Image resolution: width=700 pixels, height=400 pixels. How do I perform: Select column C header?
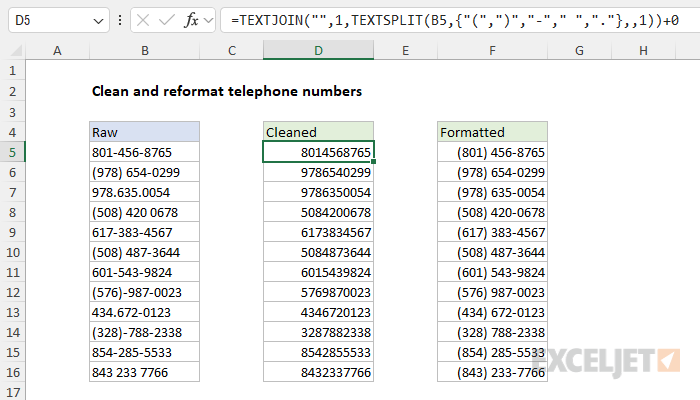232,50
